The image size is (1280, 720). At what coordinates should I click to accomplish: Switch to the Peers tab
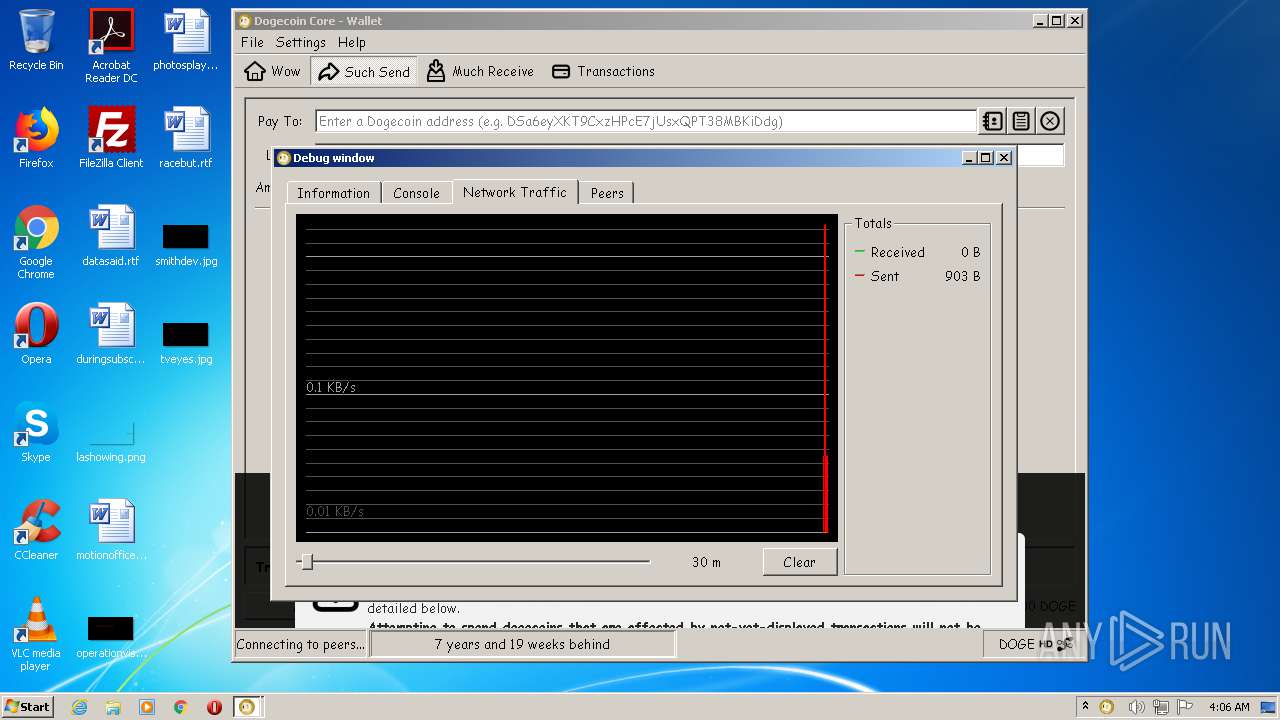point(607,193)
